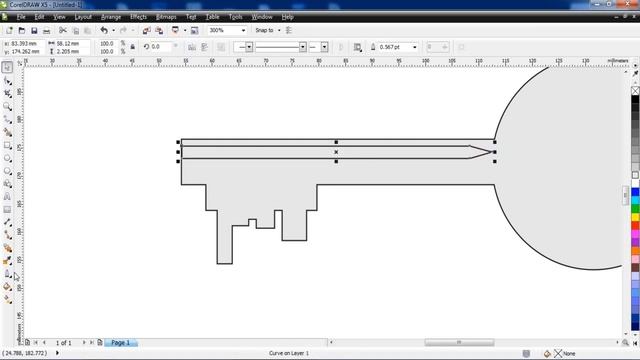Open the Arrange menu
This screenshot has width=640, height=360.
tap(111, 17)
